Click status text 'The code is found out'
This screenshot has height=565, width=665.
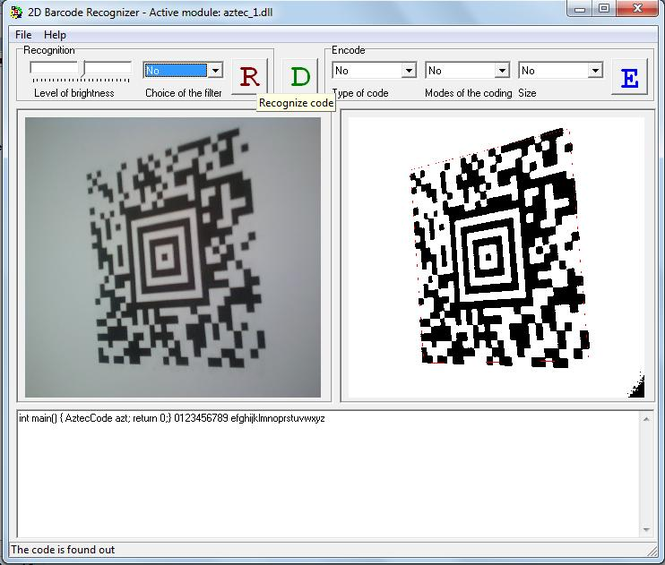point(63,550)
